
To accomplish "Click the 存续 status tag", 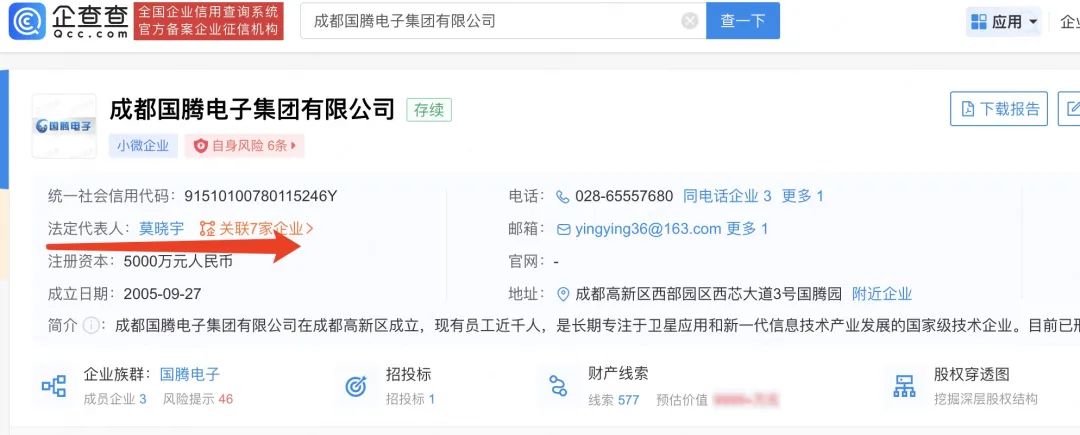I will coord(429,109).
